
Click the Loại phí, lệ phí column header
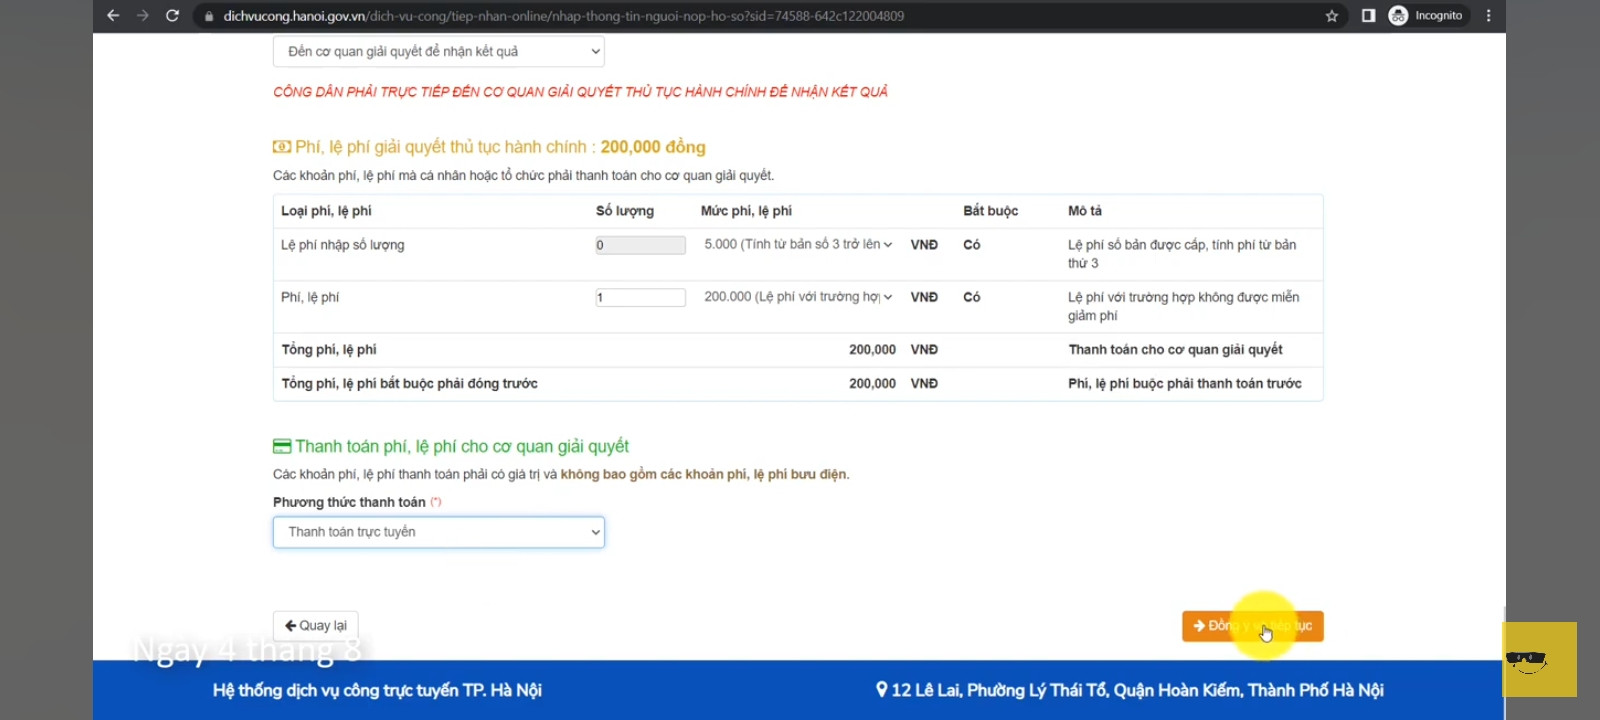tap(326, 211)
